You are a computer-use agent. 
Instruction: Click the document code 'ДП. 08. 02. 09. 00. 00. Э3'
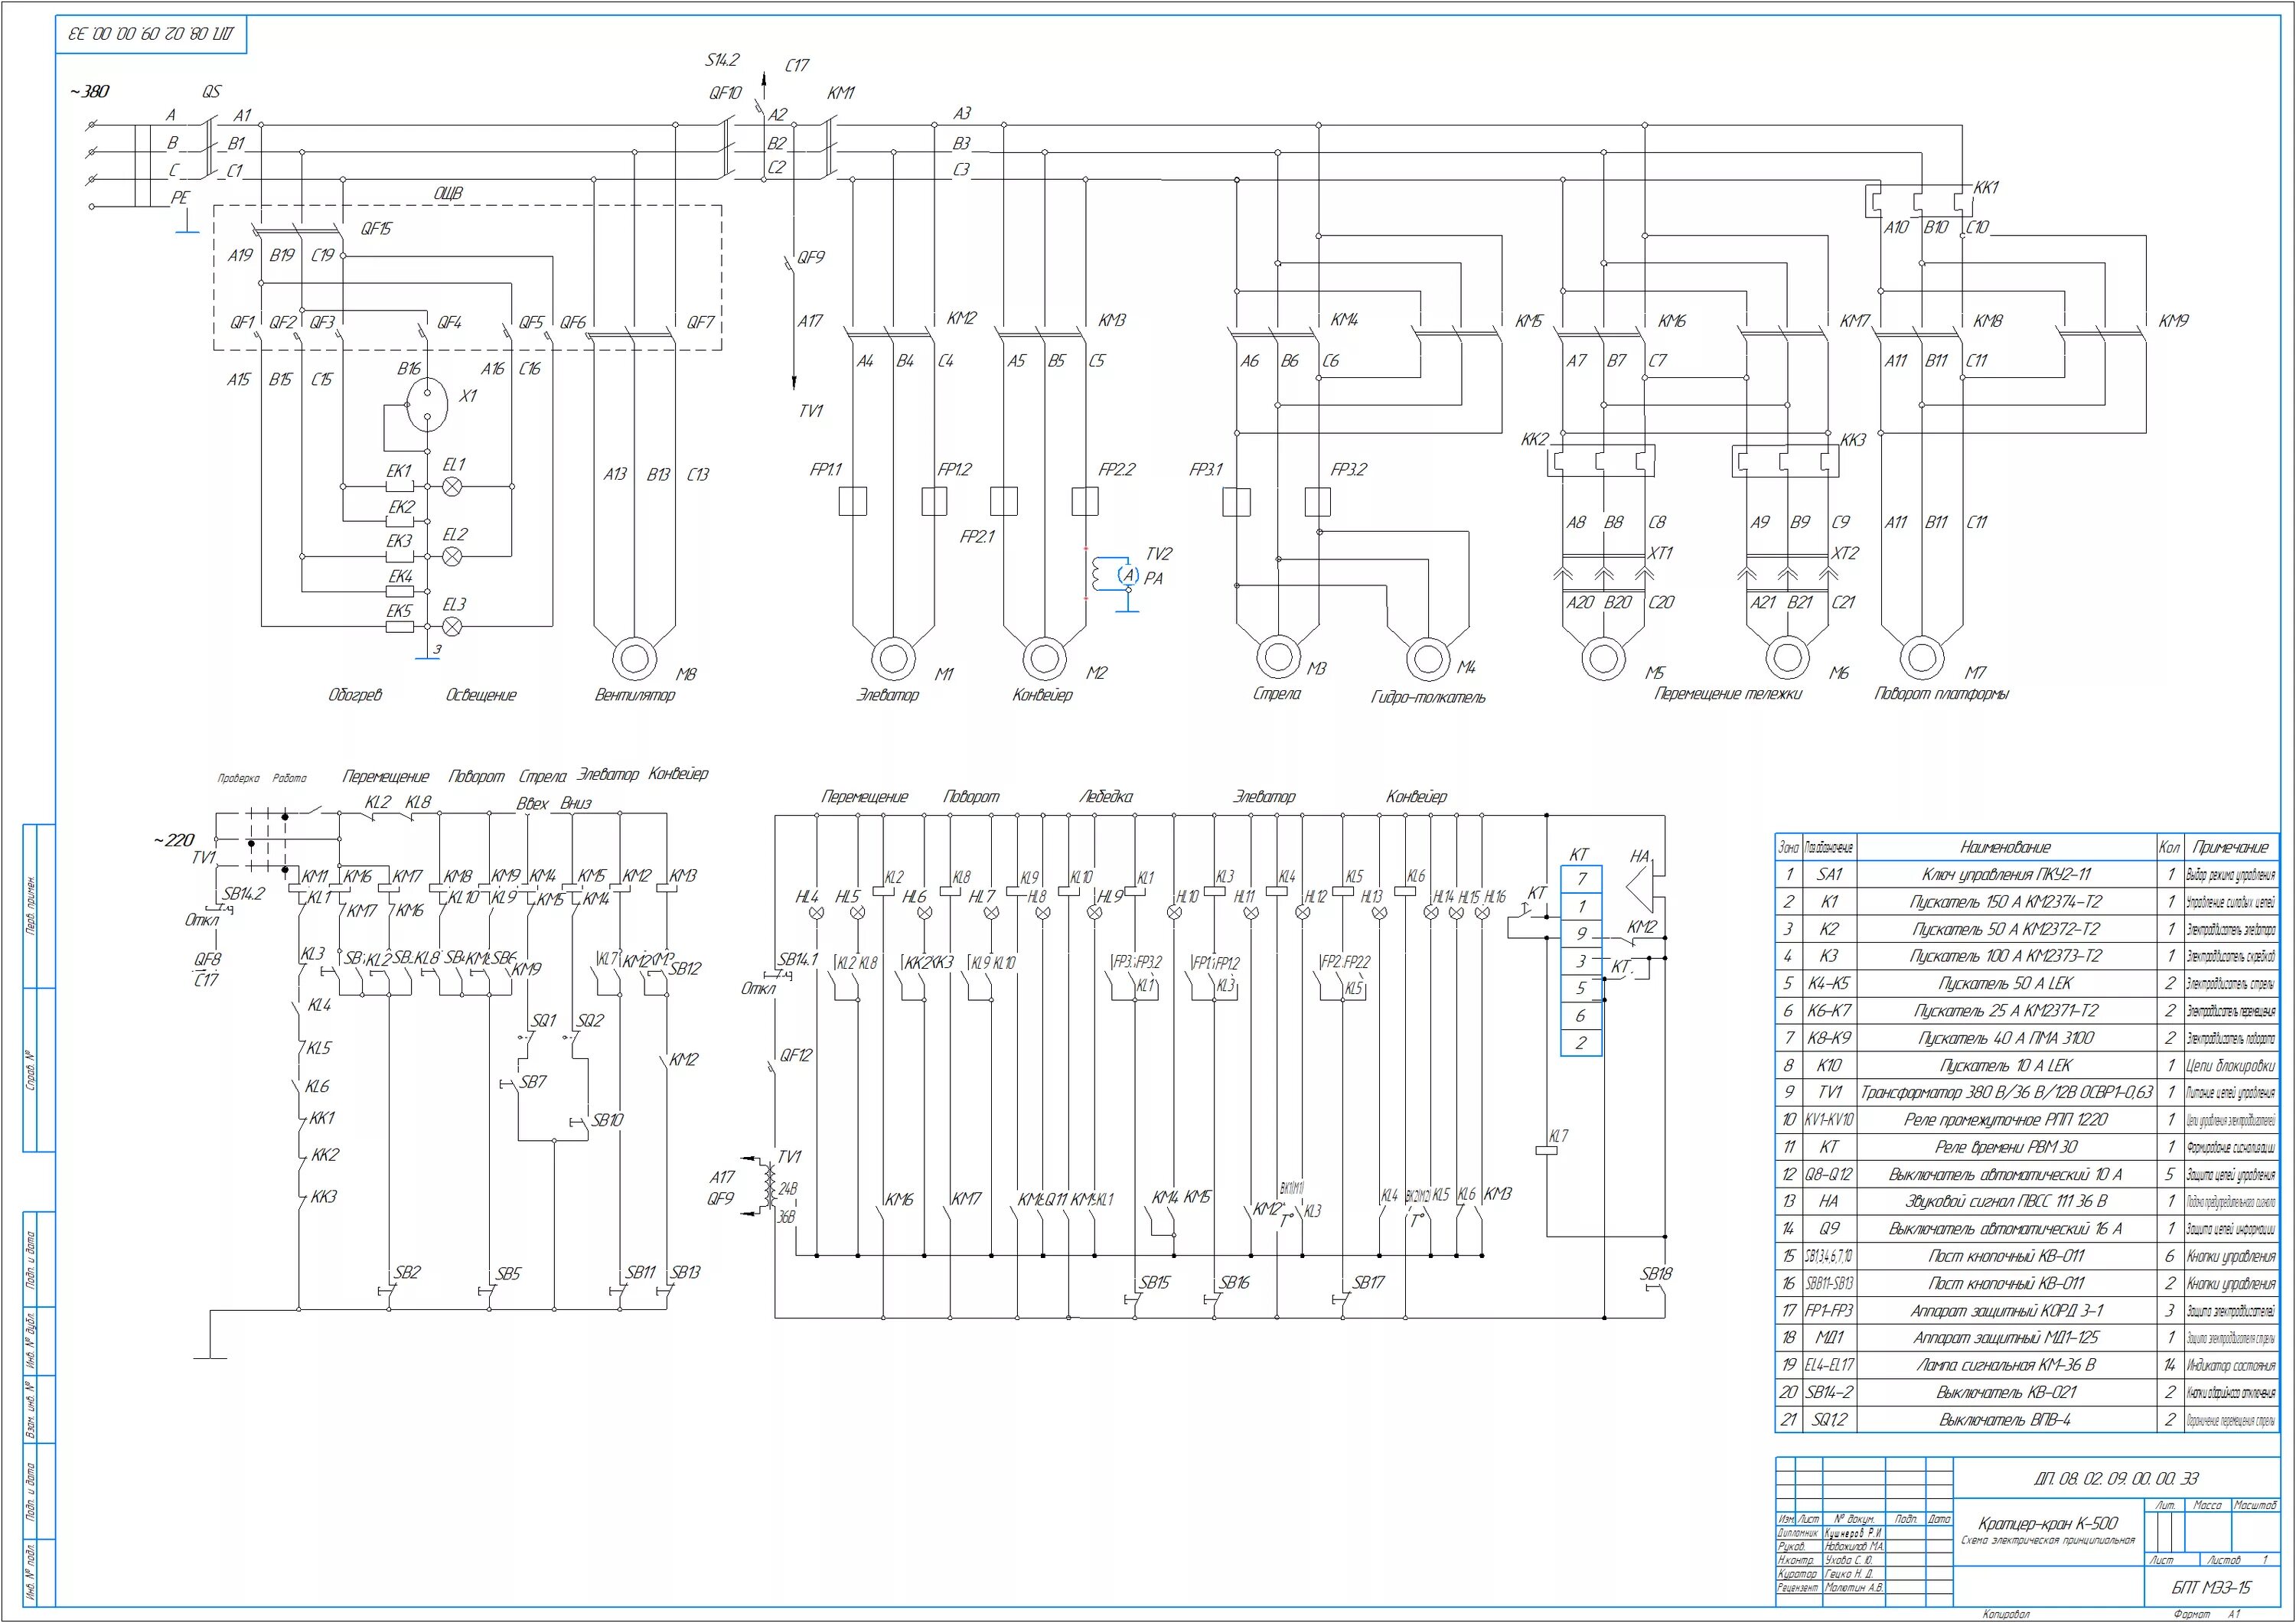click(x=2115, y=1479)
